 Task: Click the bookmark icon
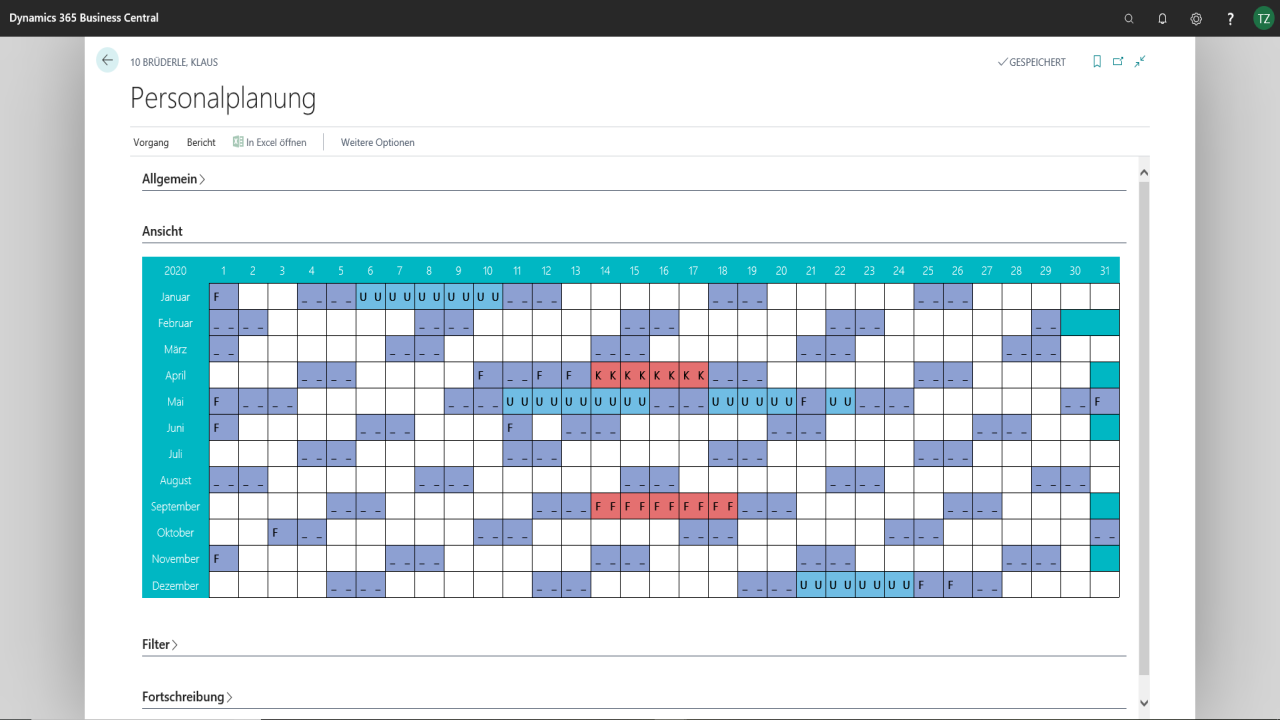click(1097, 61)
